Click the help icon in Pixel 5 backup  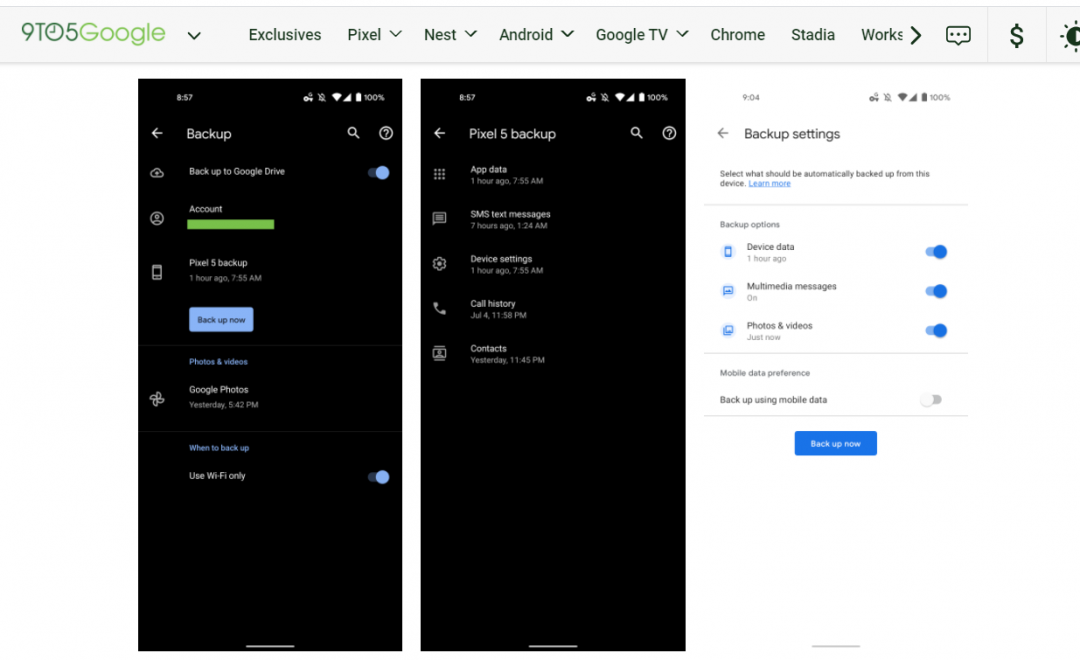669,133
